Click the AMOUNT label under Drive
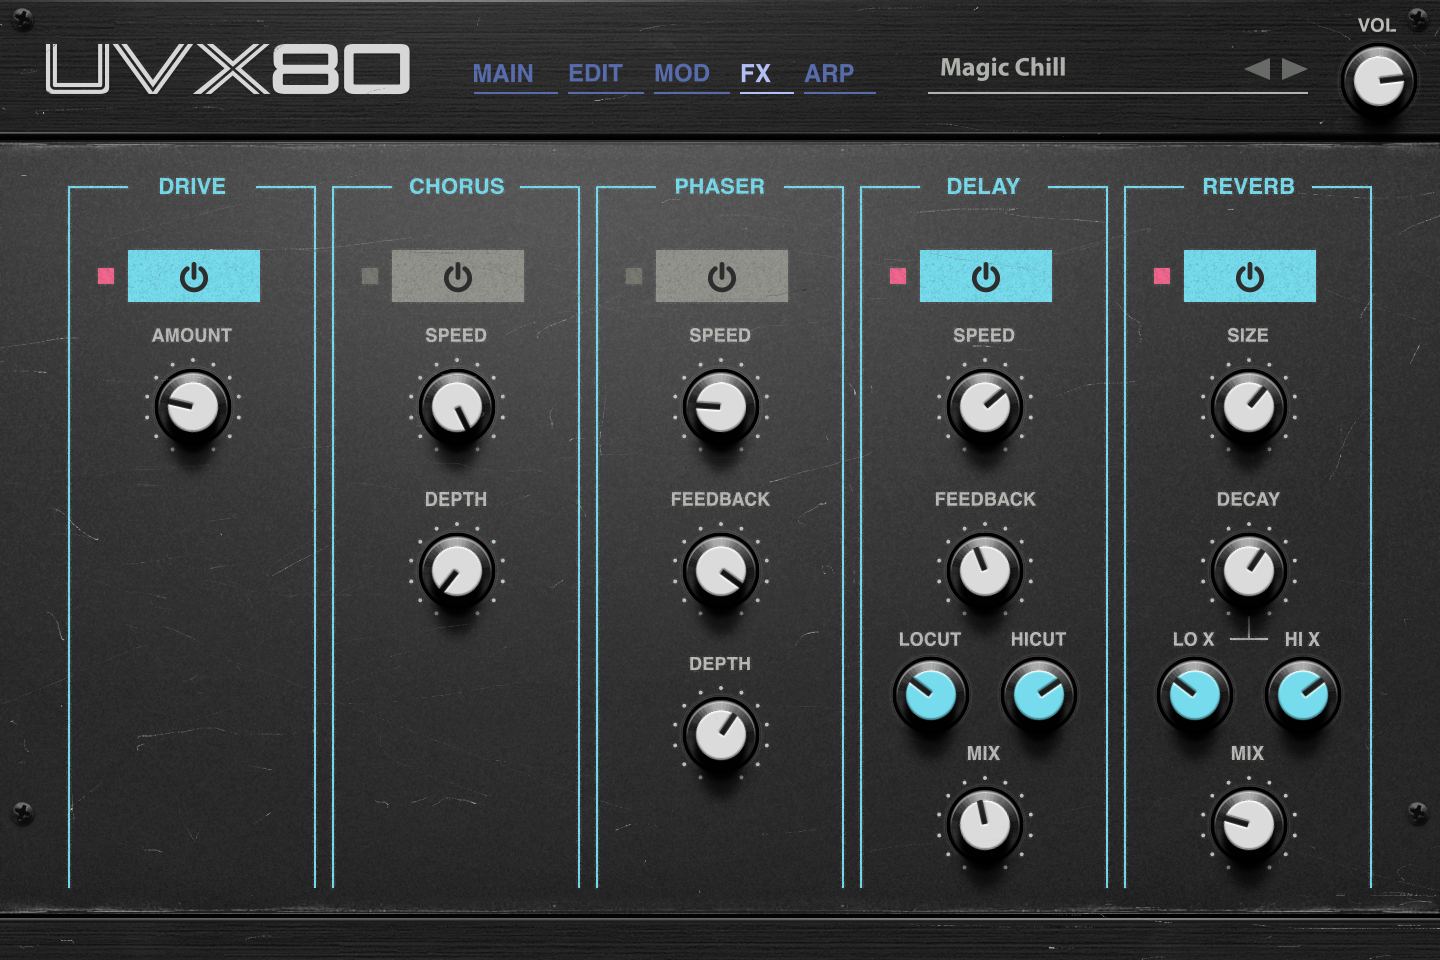Screen dimensions: 1440x960 click(x=192, y=335)
